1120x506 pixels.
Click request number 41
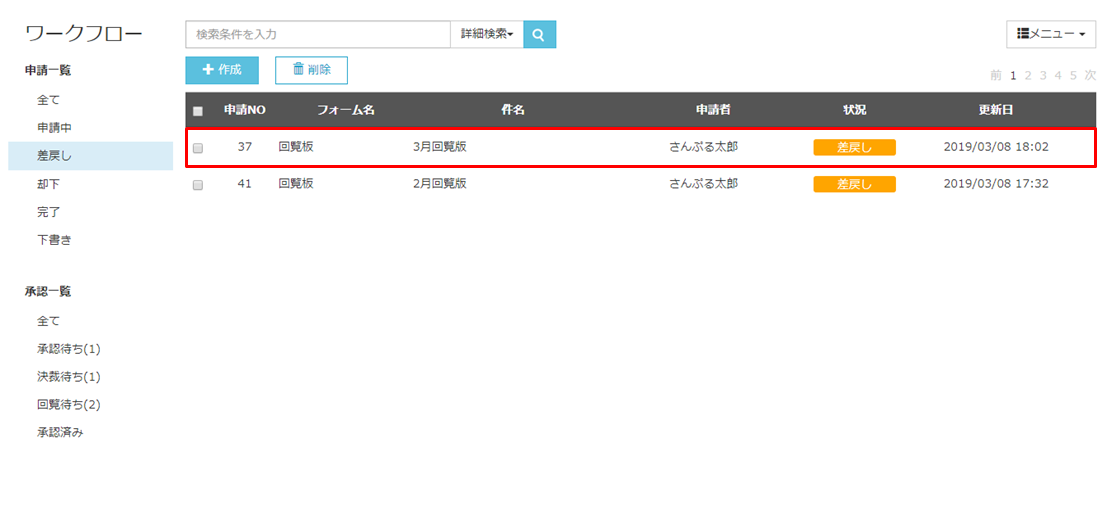[244, 184]
